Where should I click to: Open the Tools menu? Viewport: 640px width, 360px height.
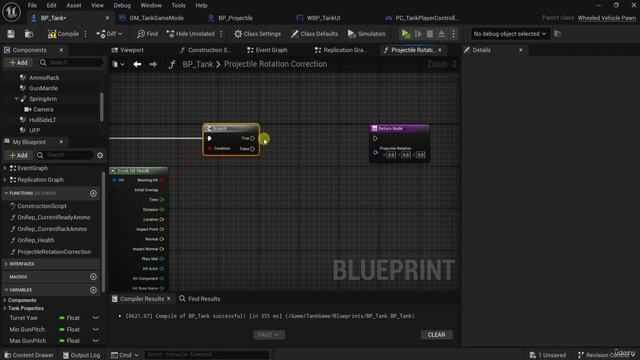(178, 5)
